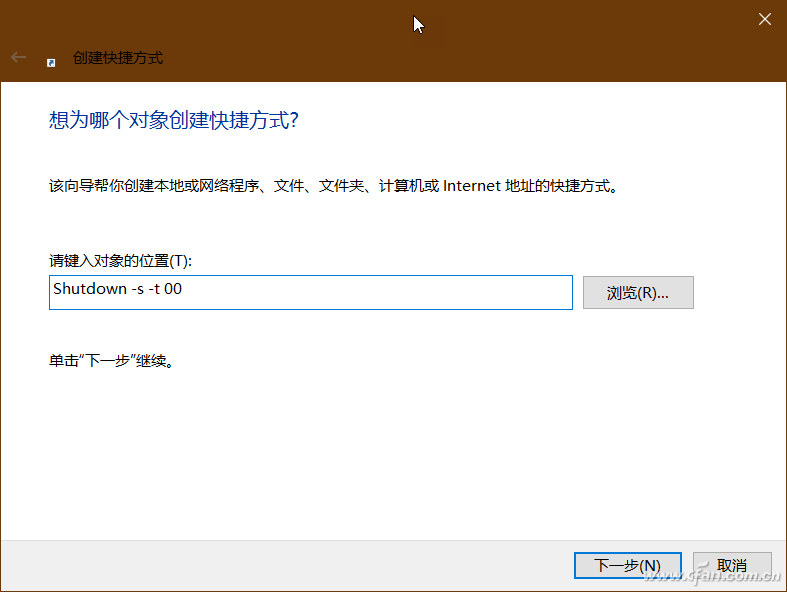Click the text 单击"下一步"继续。
787x592 pixels.
[111, 361]
